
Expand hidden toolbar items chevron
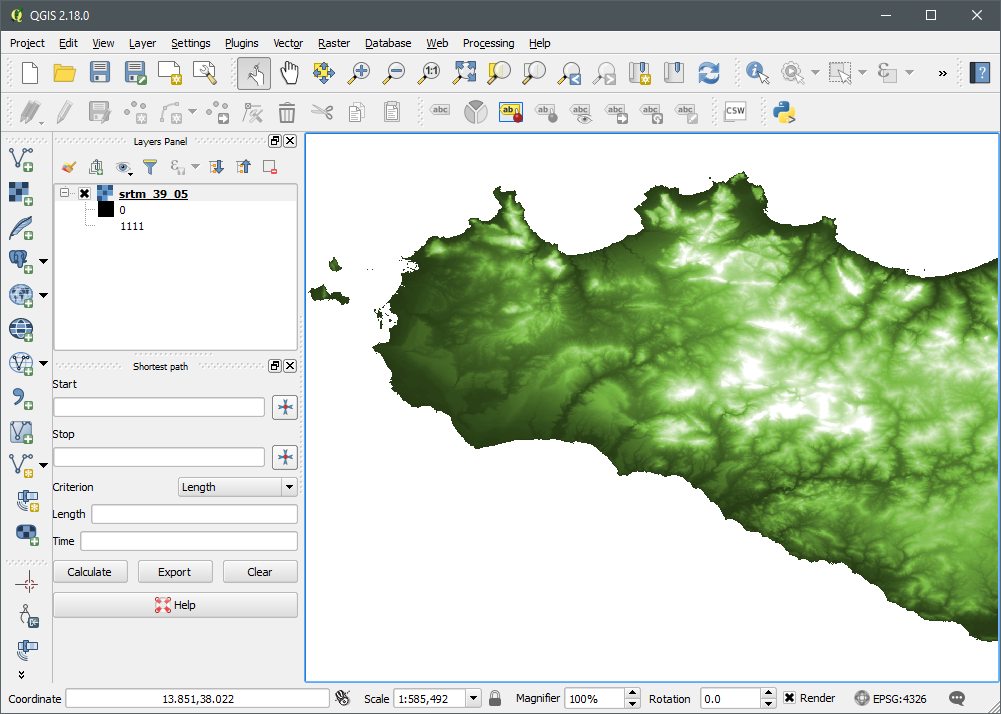(942, 73)
